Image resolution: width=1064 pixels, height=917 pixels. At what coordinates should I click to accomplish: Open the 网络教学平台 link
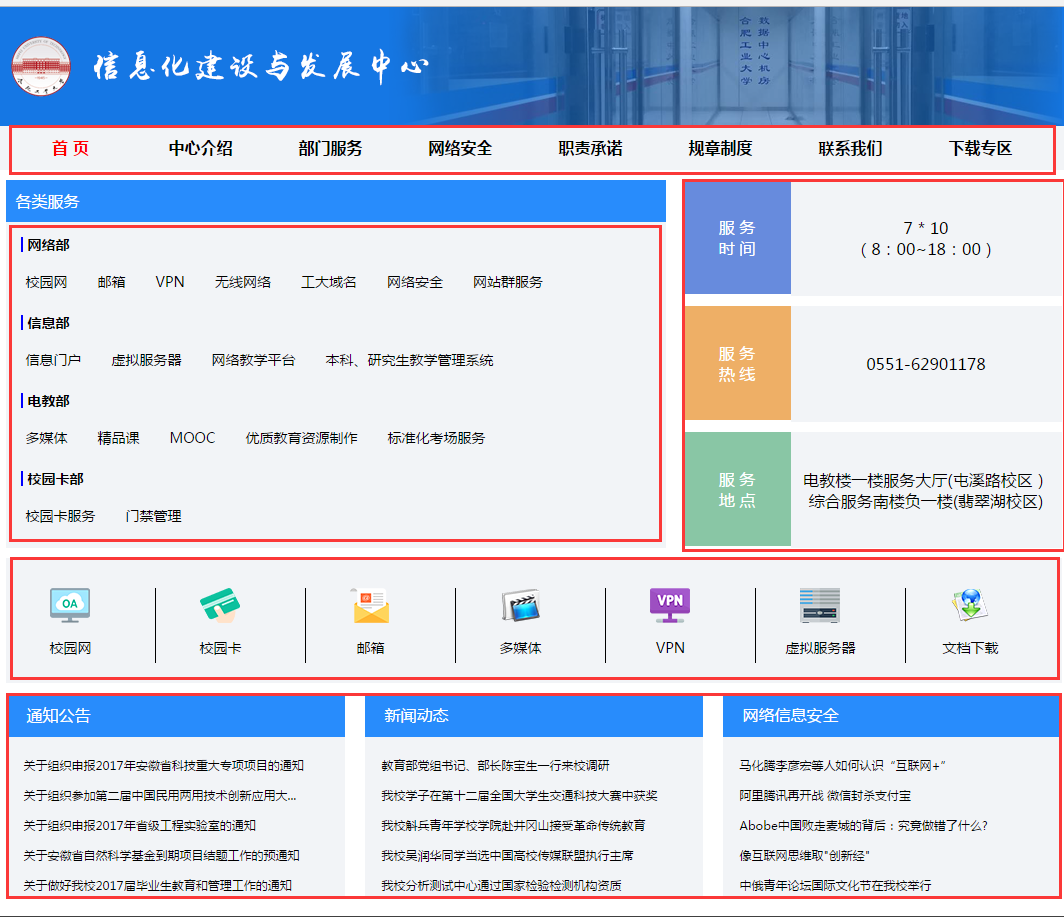253,360
